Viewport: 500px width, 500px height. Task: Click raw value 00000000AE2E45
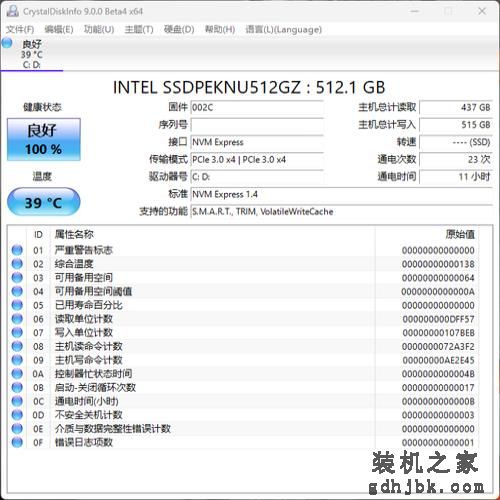(438, 360)
